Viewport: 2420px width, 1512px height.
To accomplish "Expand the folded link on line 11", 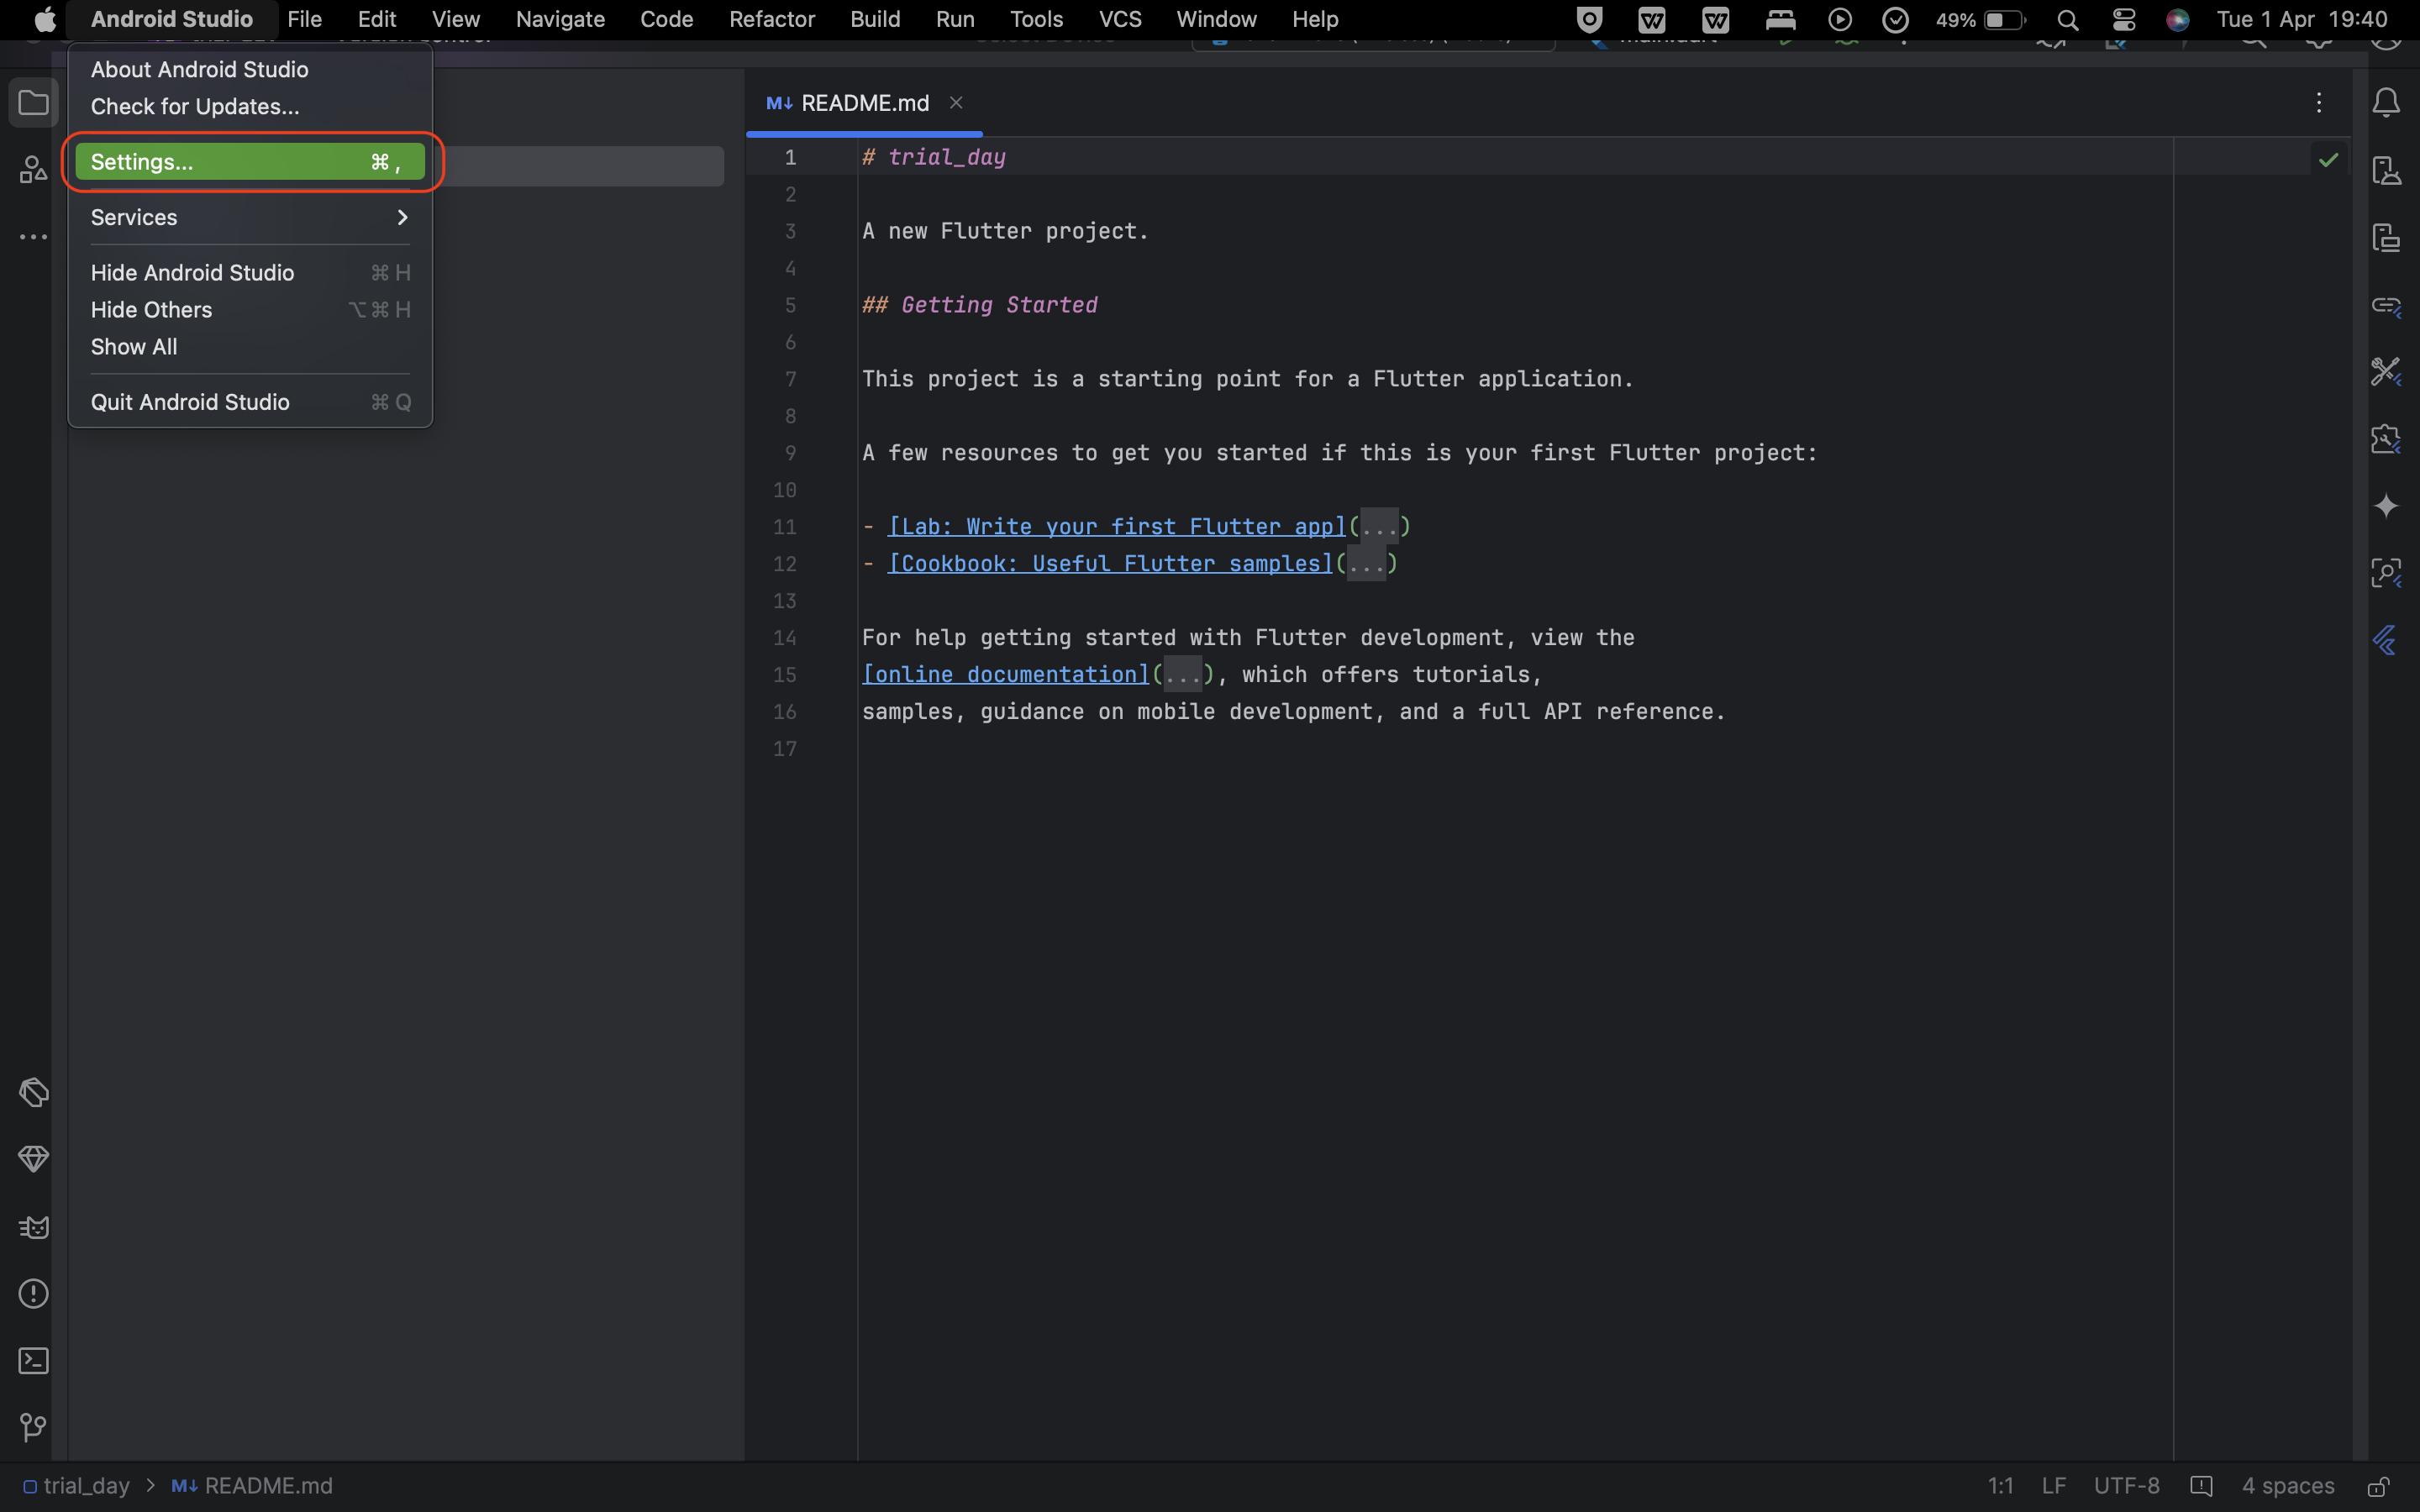I will click(1379, 527).
